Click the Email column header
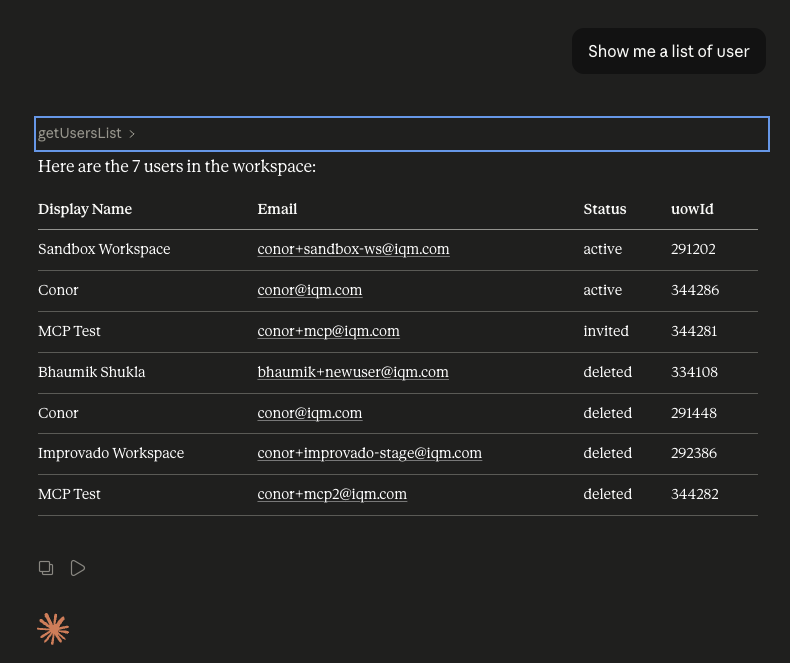Image resolution: width=790 pixels, height=663 pixels. 277,209
